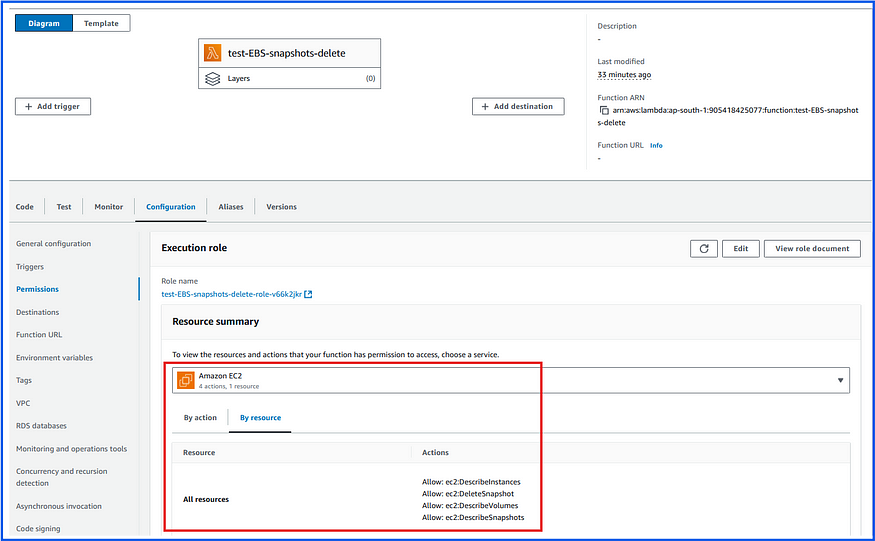Open Function URL in side menu
This screenshot has width=875, height=541.
39,334
